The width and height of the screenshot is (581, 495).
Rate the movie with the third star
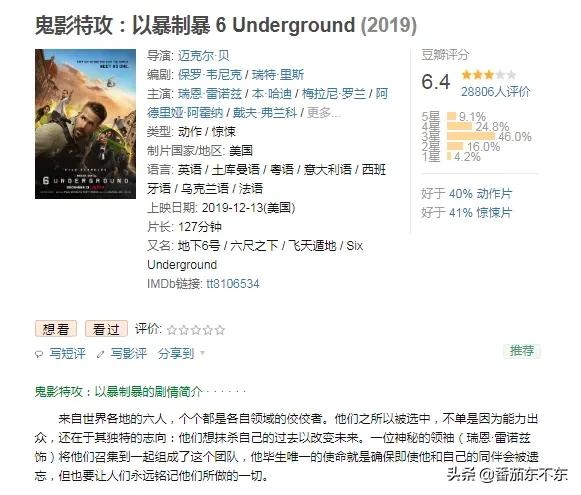tap(196, 330)
